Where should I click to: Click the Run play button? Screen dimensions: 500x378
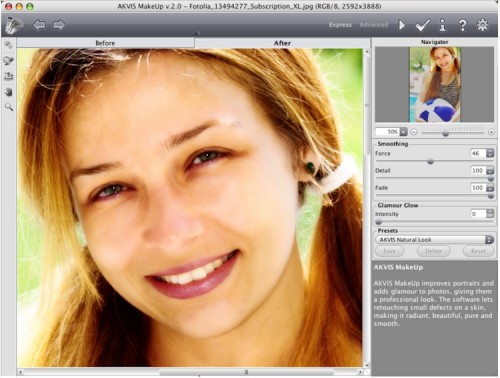point(402,25)
